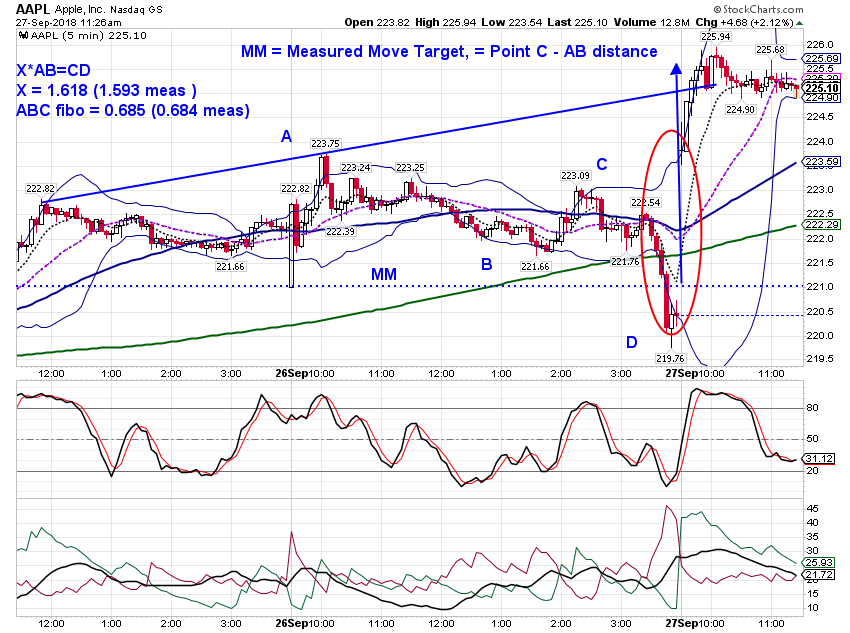Click the 31.12 stochastic value tag
The width and height of the screenshot is (850, 633).
[x=819, y=458]
